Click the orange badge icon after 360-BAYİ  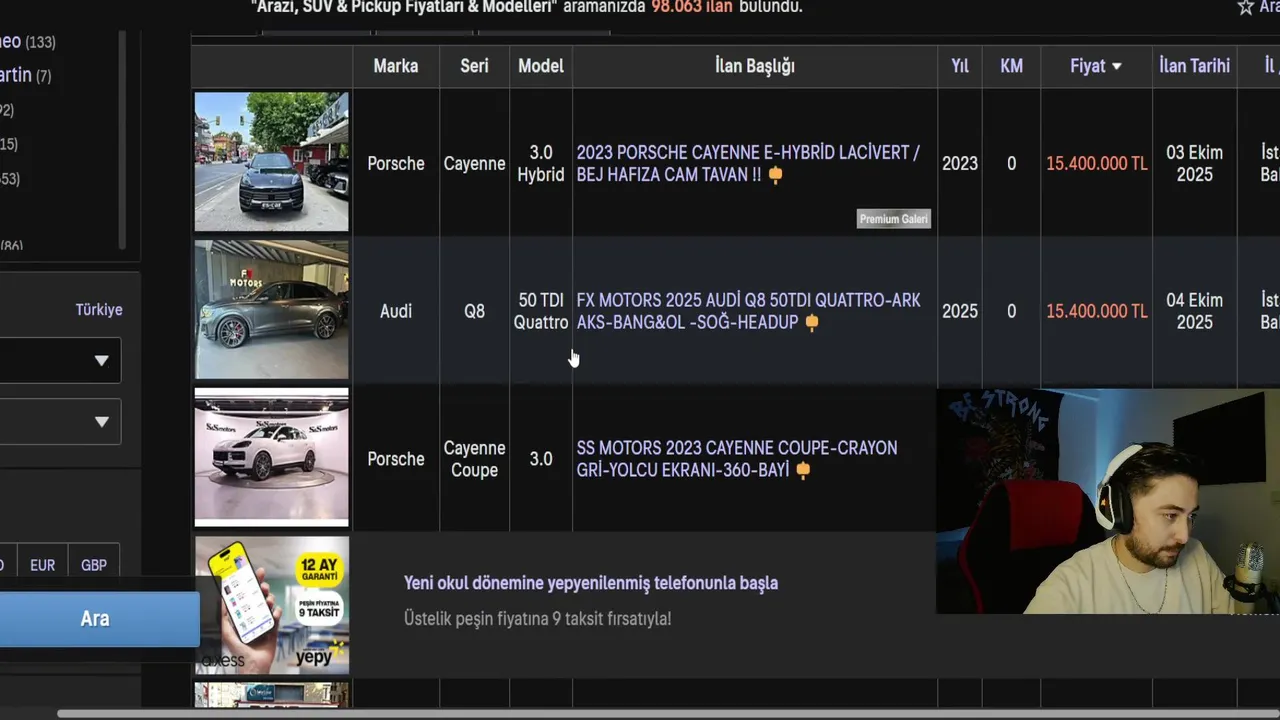803,470
